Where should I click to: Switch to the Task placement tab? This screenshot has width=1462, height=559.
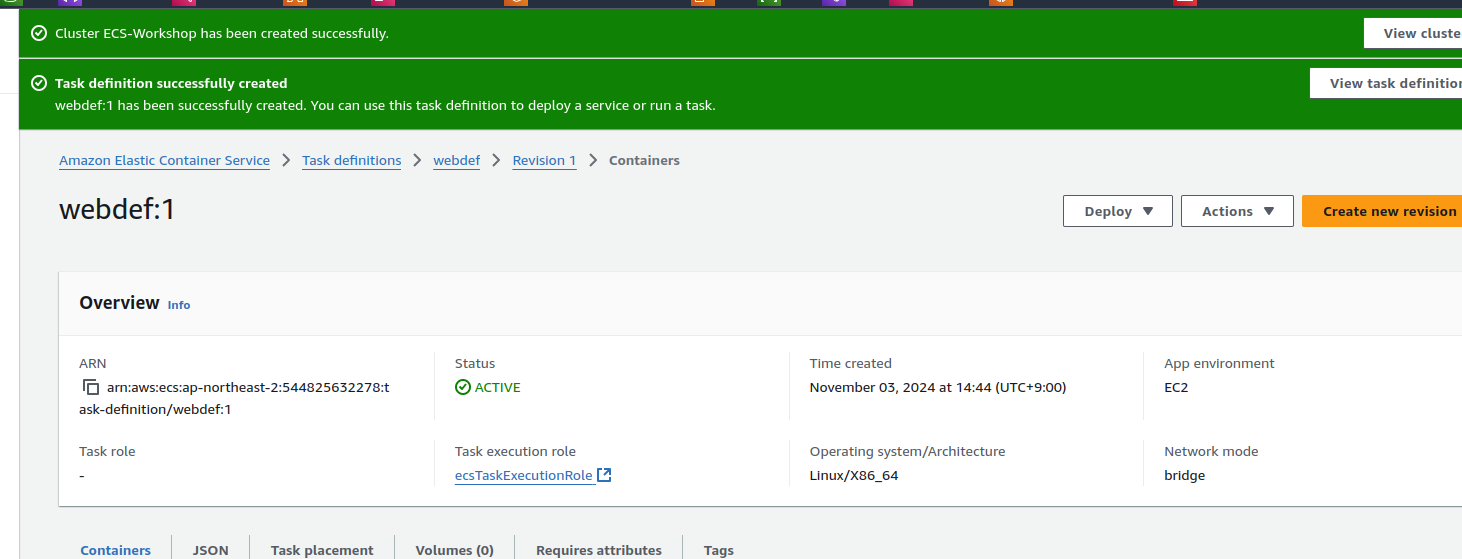(322, 550)
